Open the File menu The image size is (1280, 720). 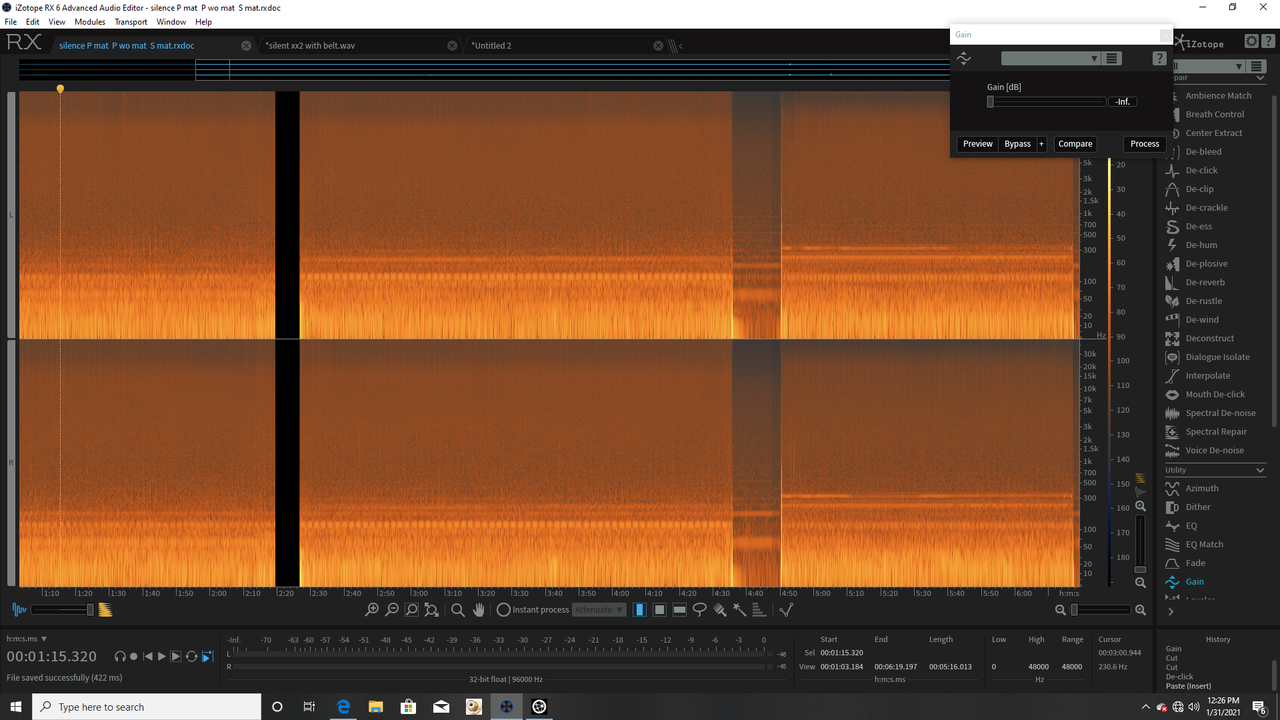point(11,22)
